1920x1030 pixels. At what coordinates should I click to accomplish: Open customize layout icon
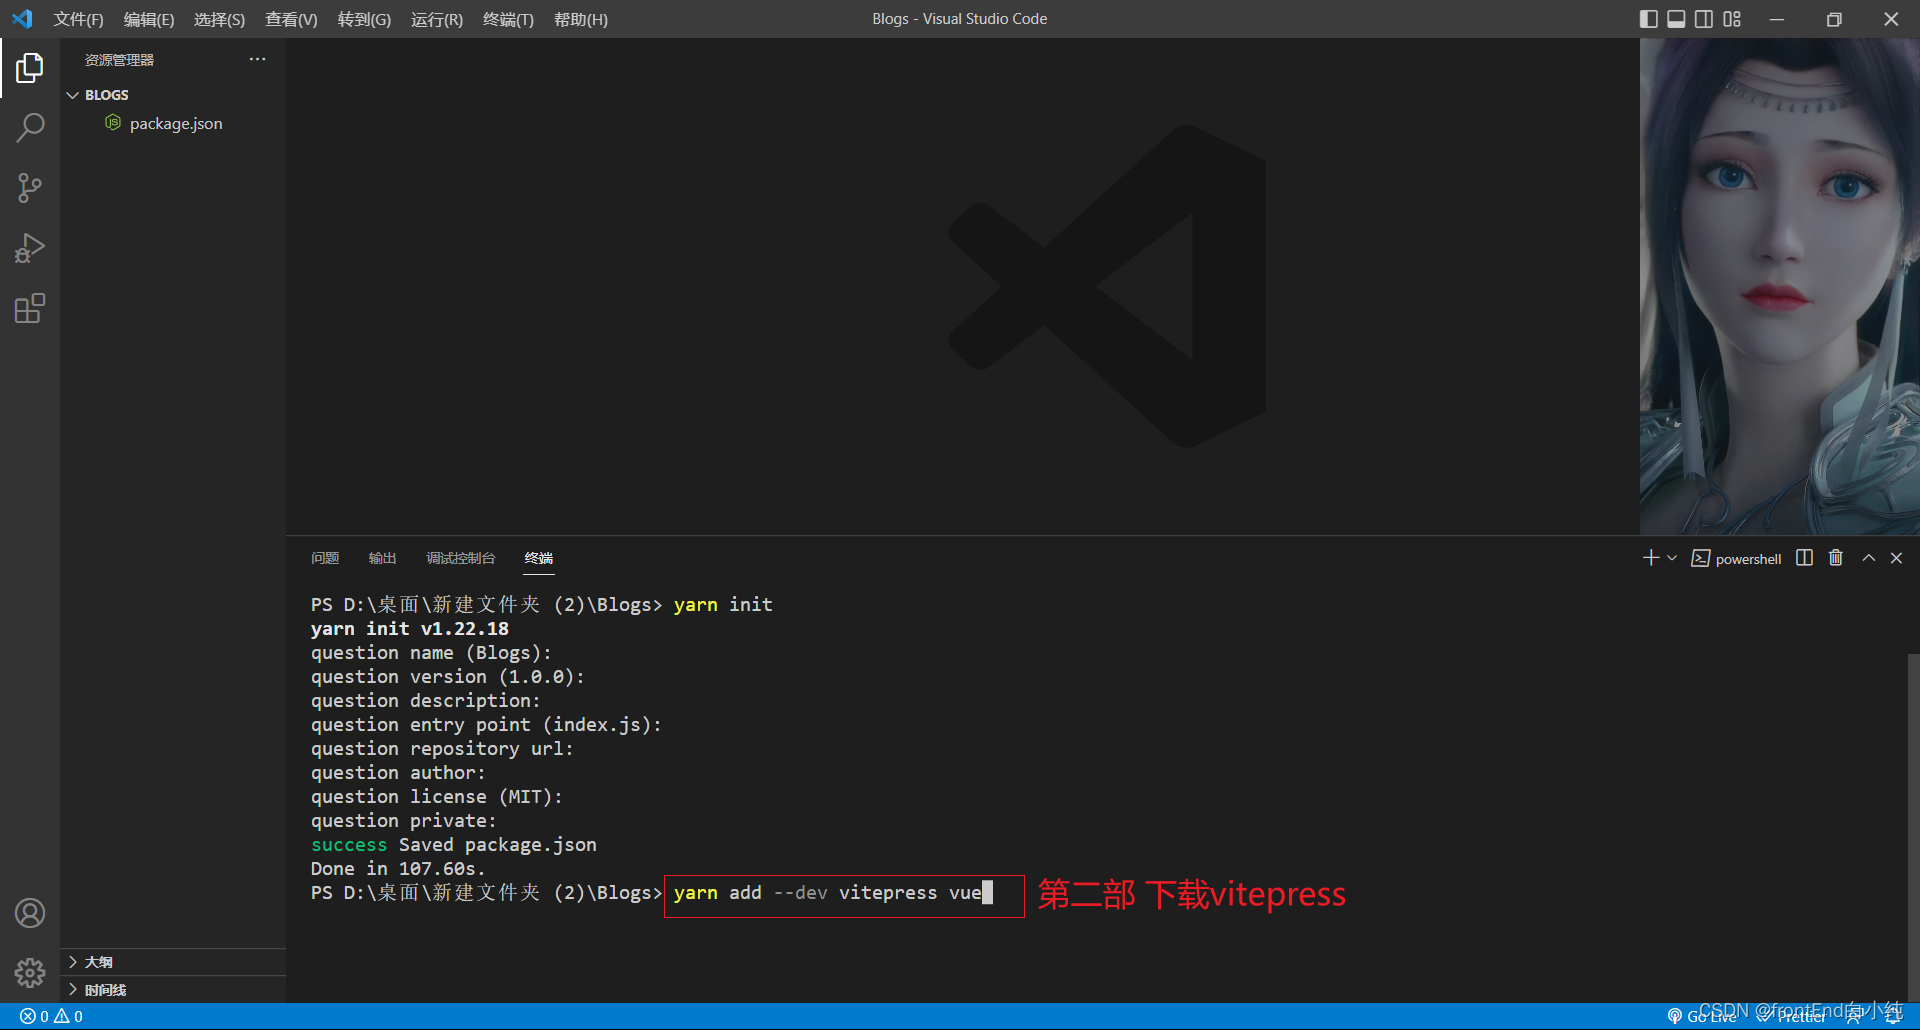(1732, 19)
